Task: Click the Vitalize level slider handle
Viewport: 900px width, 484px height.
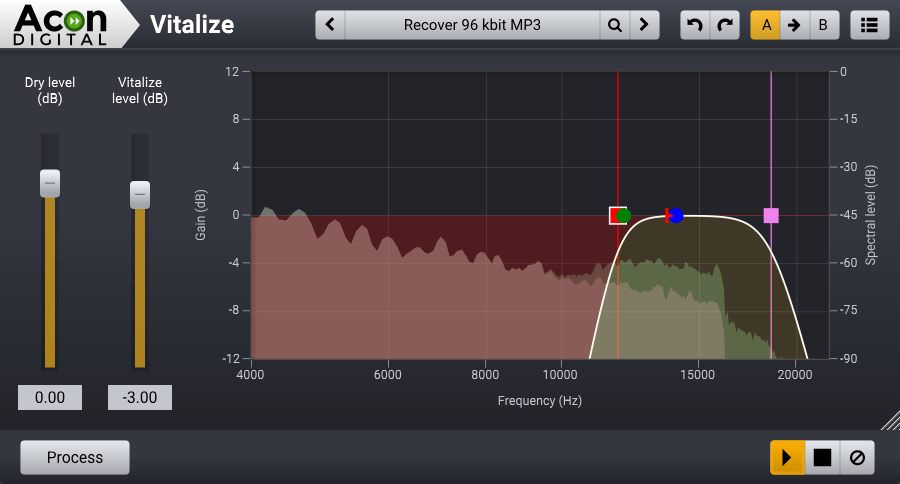Action: pyautogui.click(x=140, y=195)
